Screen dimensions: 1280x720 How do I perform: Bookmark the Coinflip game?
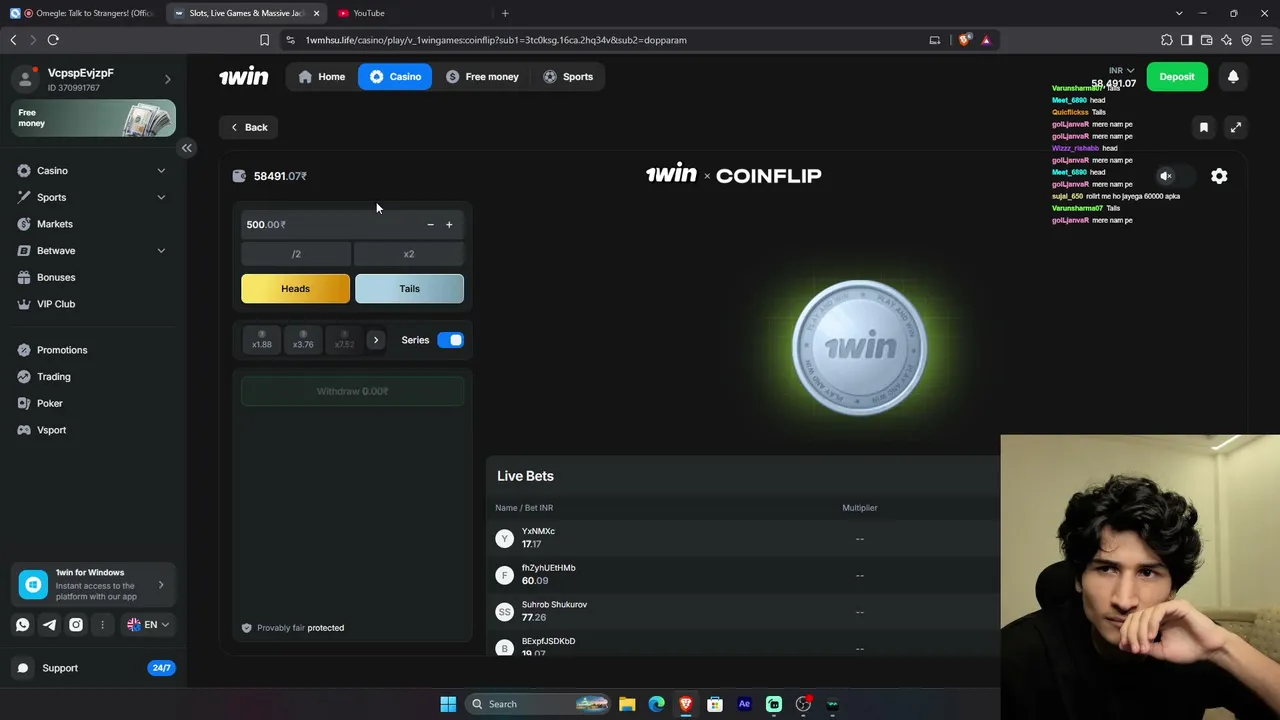pos(1204,127)
